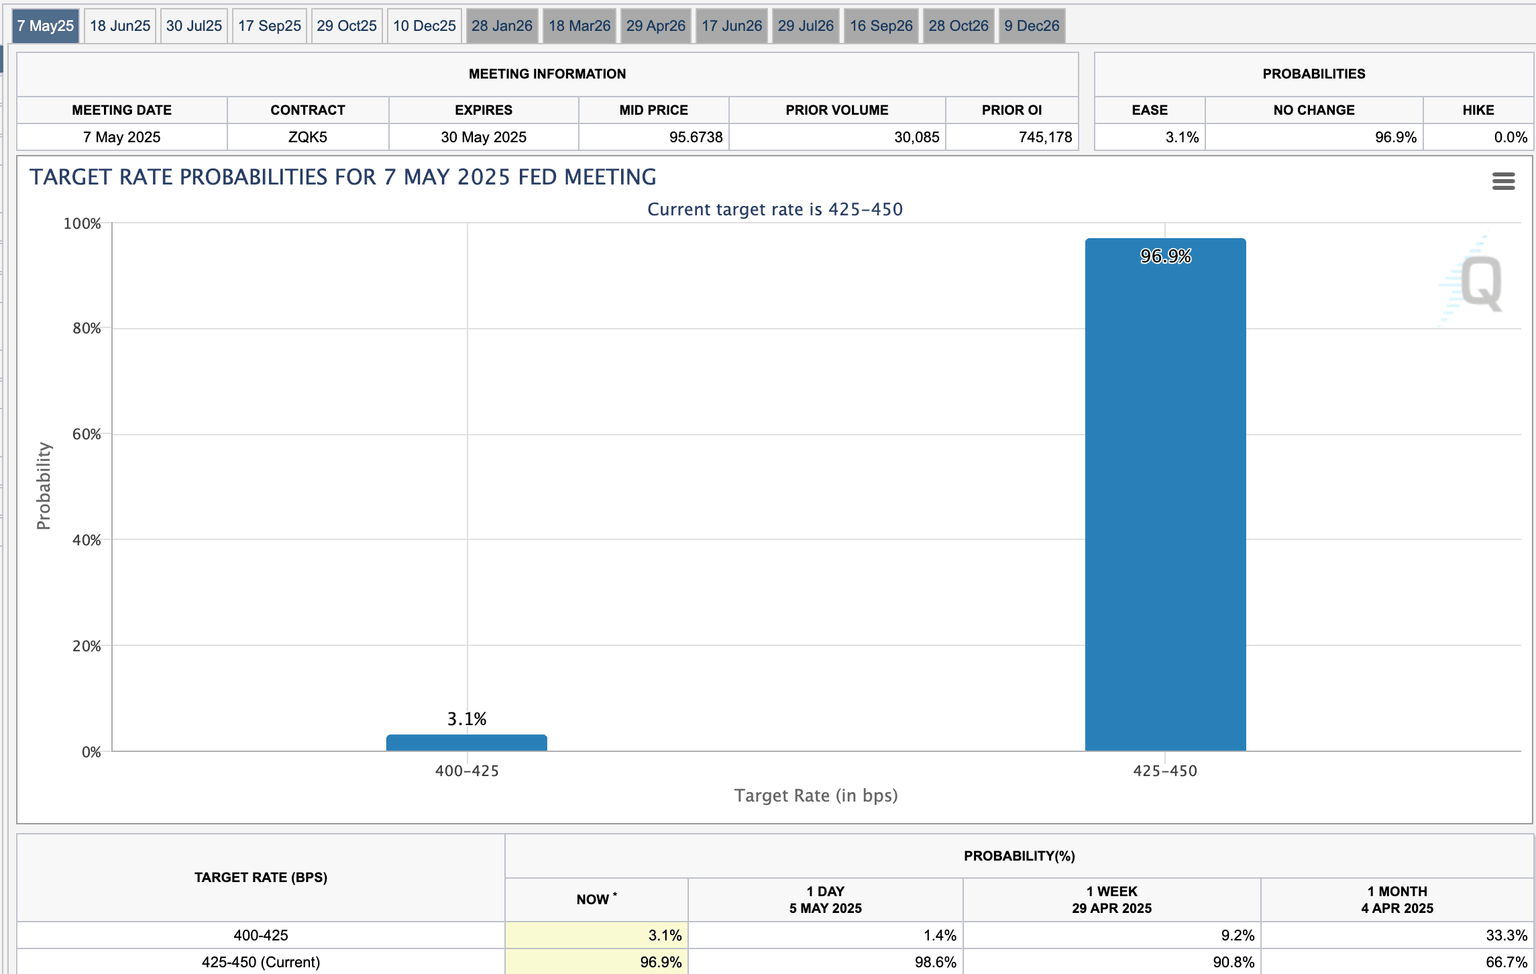Viewport: 1536px width, 974px height.
Task: Switch to the 18 Jun25 tab
Action: [x=120, y=26]
